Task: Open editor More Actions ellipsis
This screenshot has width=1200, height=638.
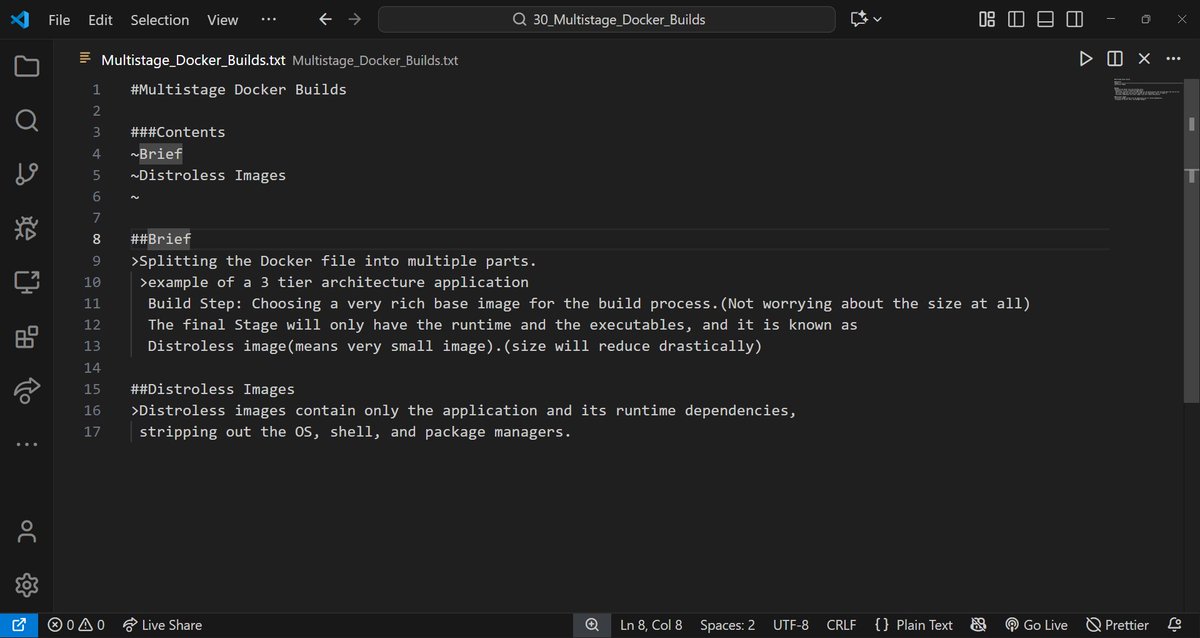Action: click(1174, 60)
